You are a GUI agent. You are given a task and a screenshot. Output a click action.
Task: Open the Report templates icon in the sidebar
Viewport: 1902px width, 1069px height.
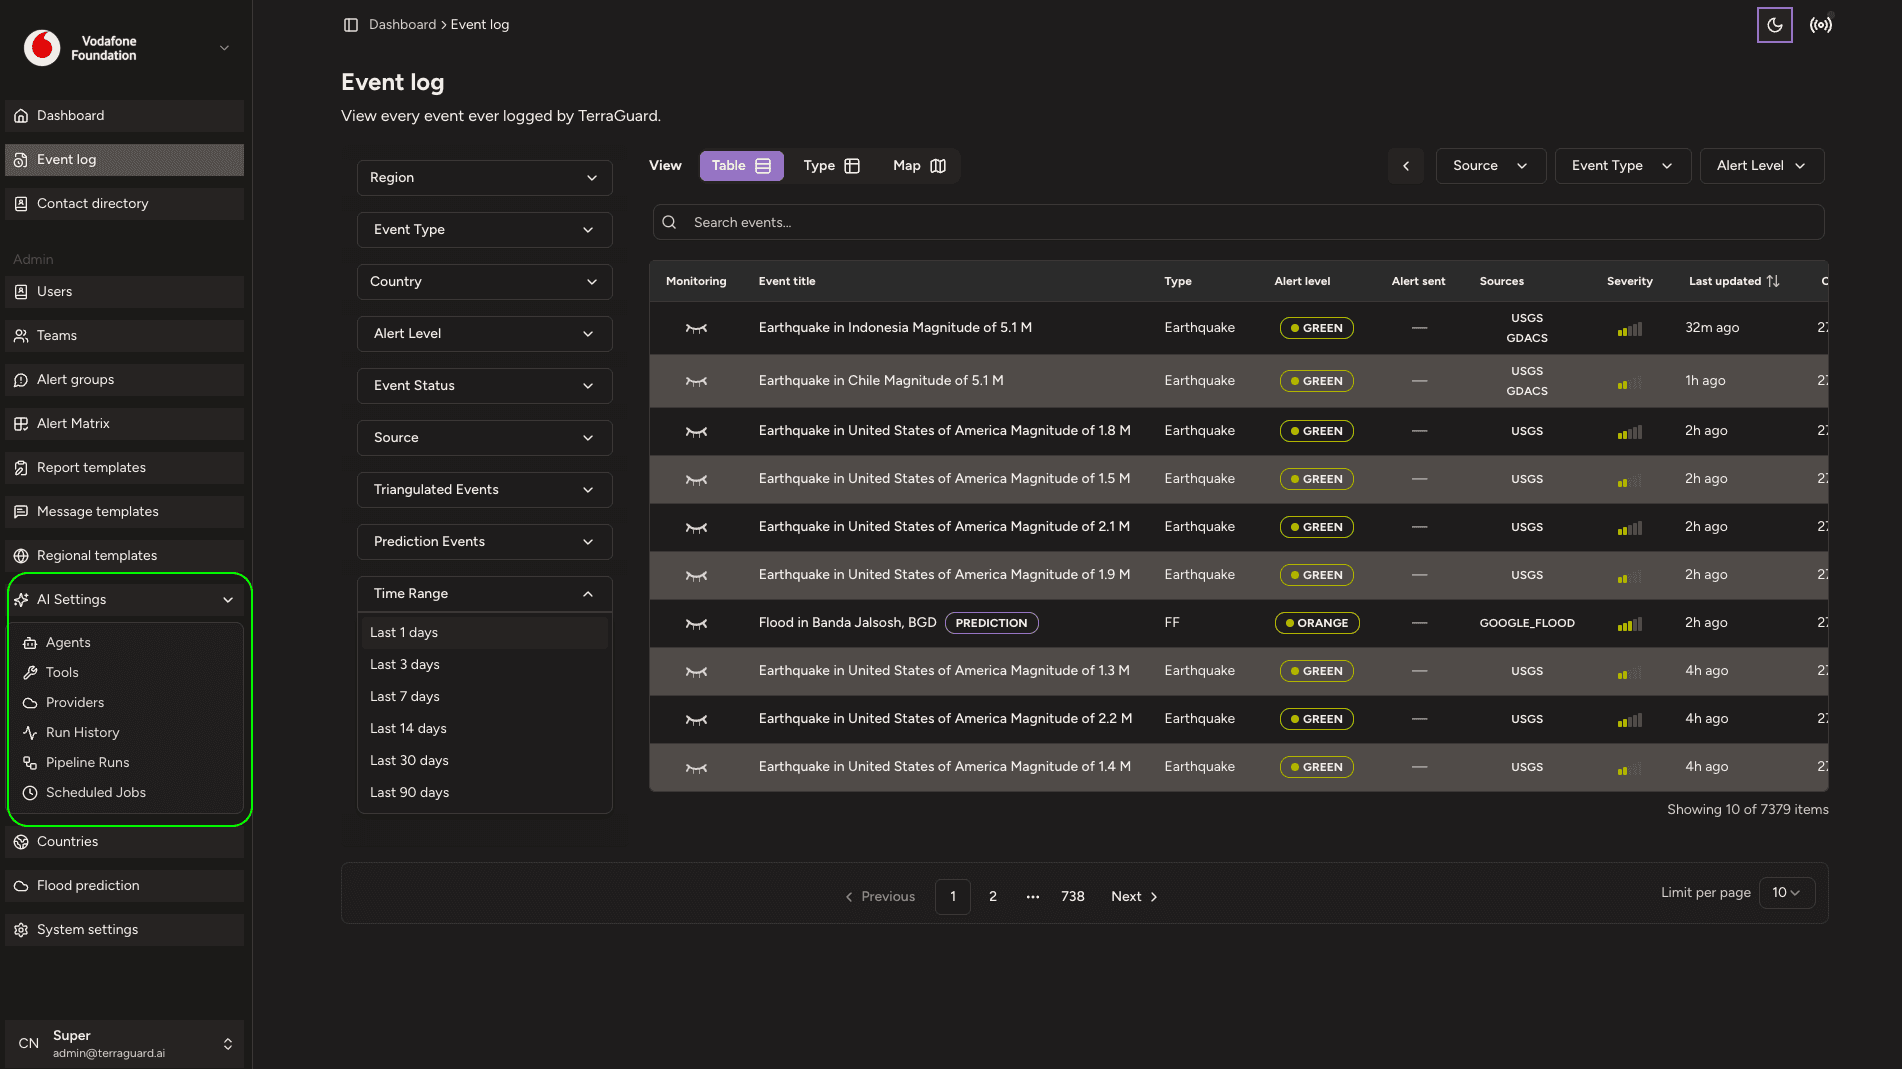coord(21,468)
